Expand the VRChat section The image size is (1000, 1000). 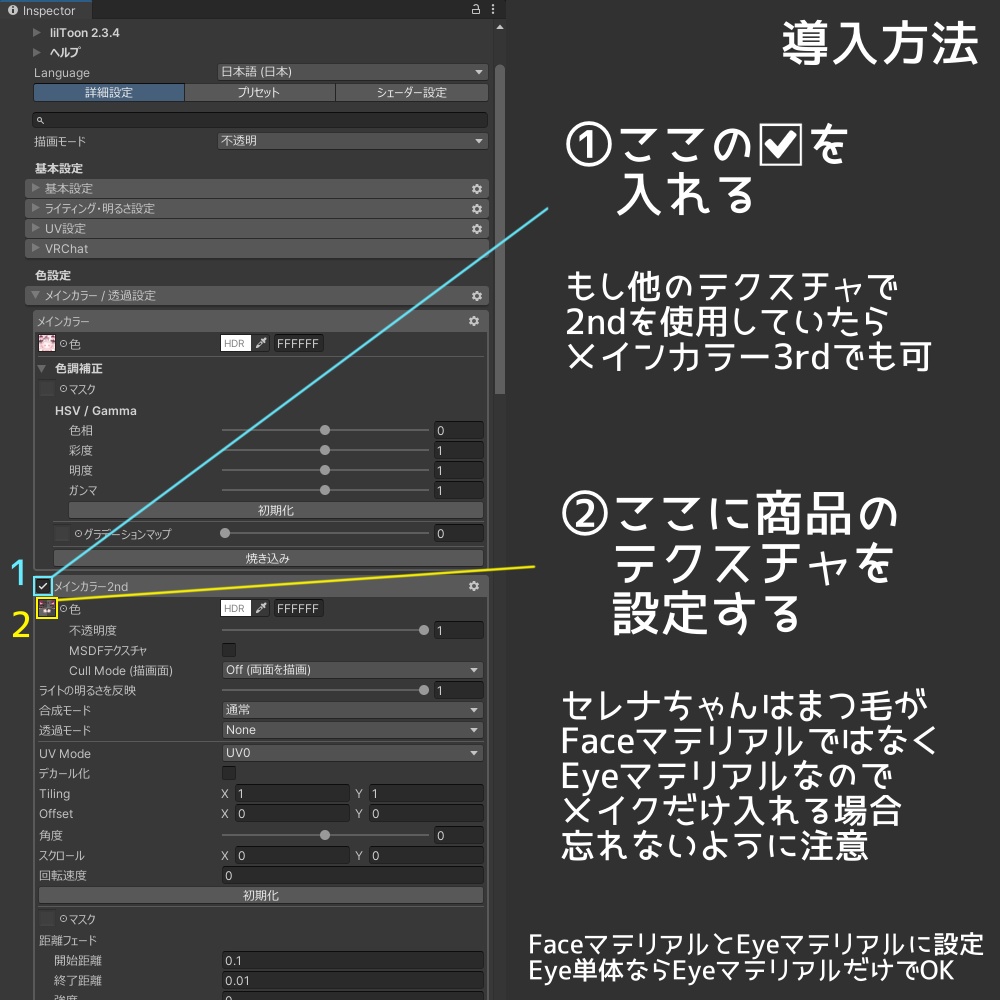pos(257,249)
